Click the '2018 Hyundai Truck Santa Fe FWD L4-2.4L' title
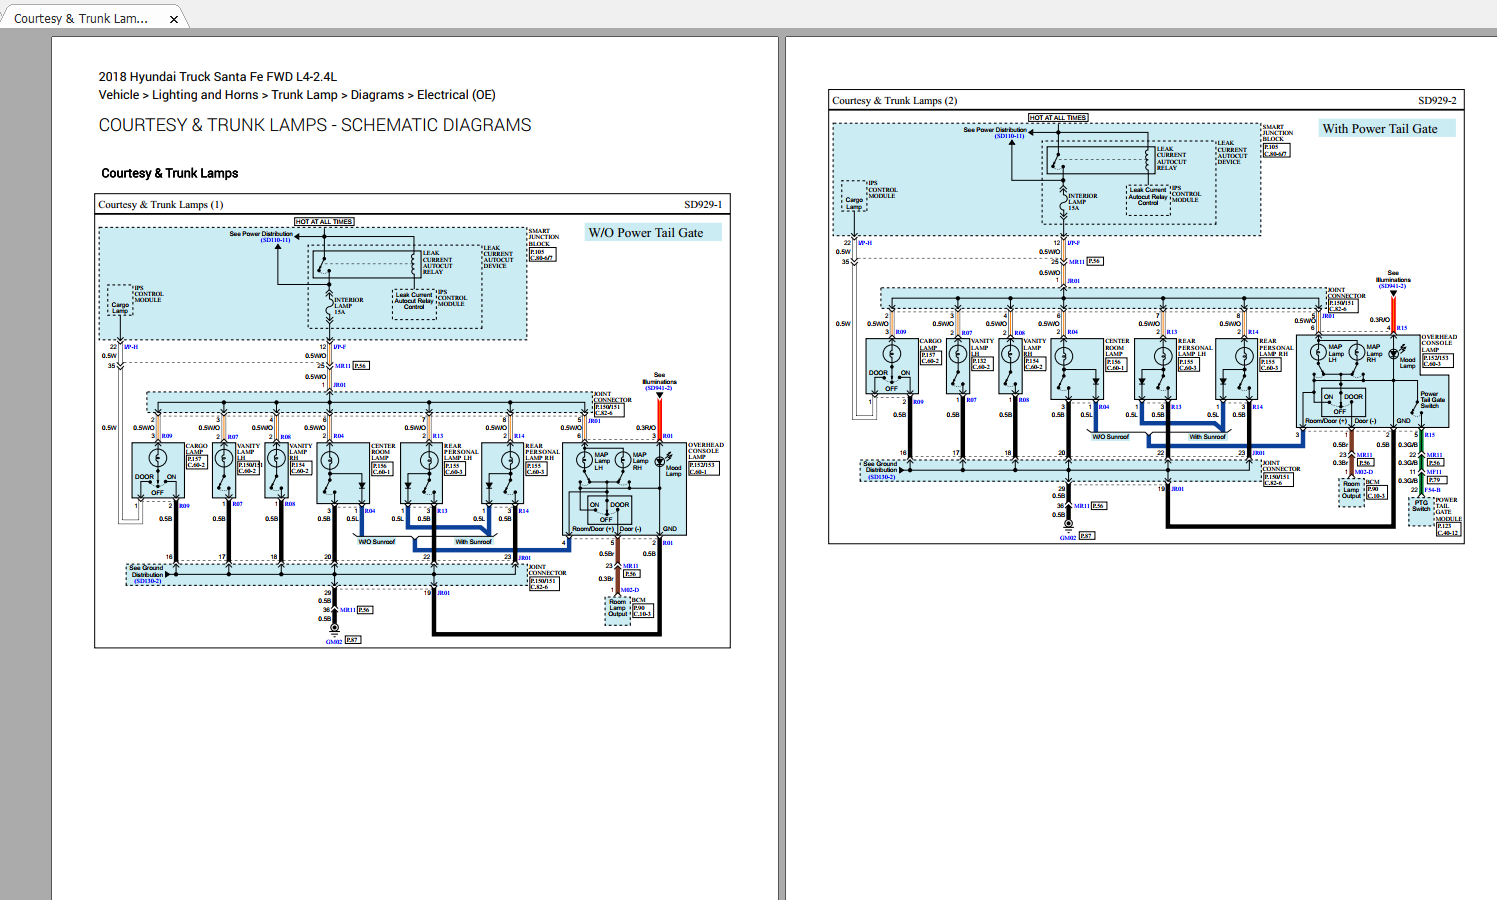 pyautogui.click(x=218, y=76)
